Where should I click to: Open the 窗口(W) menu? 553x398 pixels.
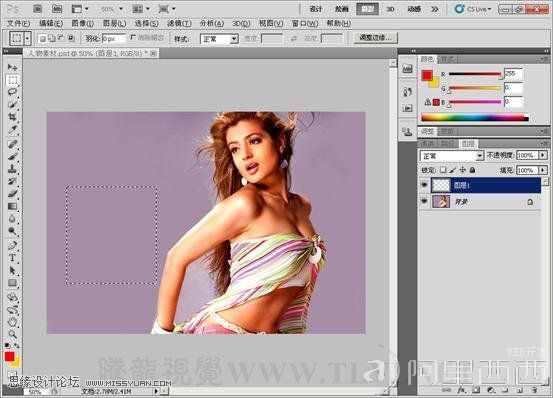[305, 23]
